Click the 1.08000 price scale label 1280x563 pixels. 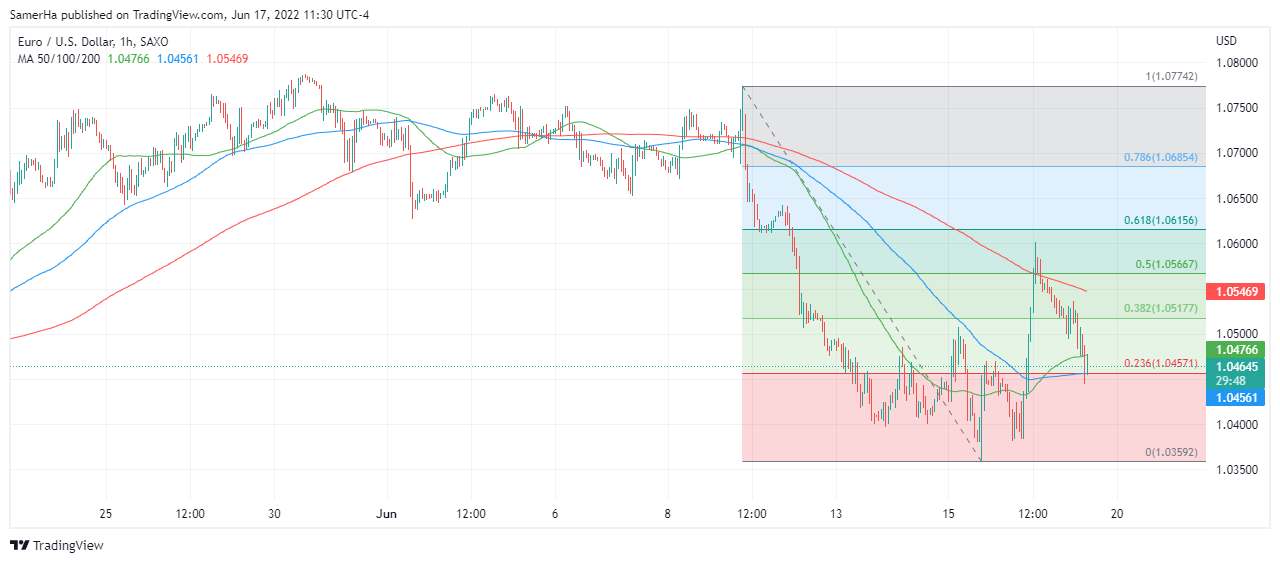coord(1238,62)
